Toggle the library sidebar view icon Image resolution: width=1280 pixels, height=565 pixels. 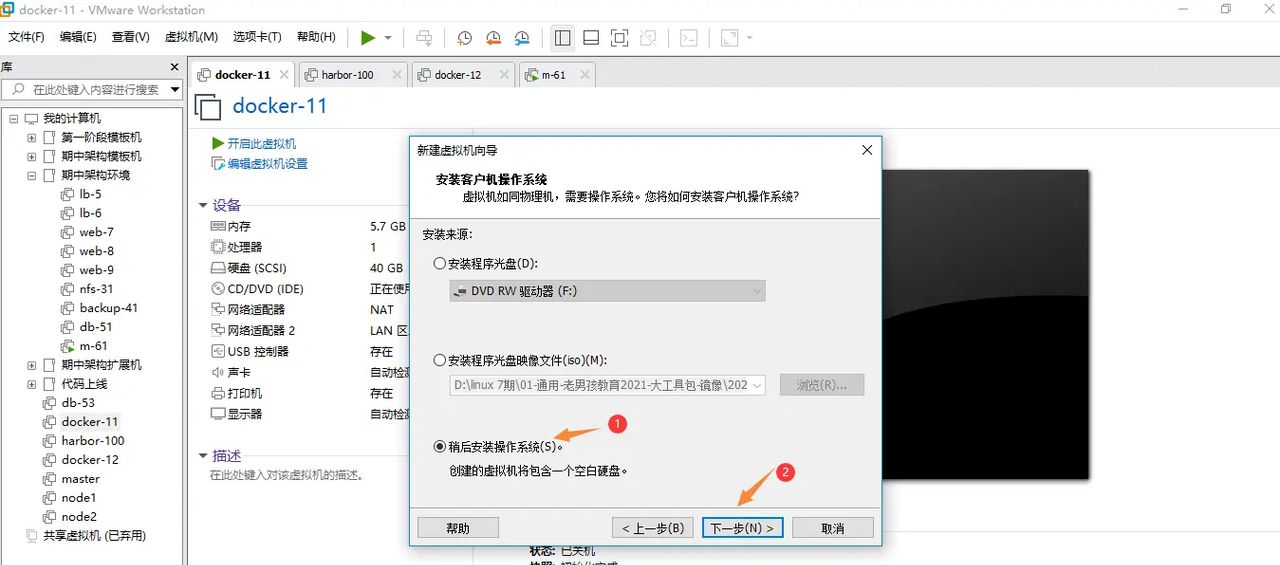tap(563, 38)
